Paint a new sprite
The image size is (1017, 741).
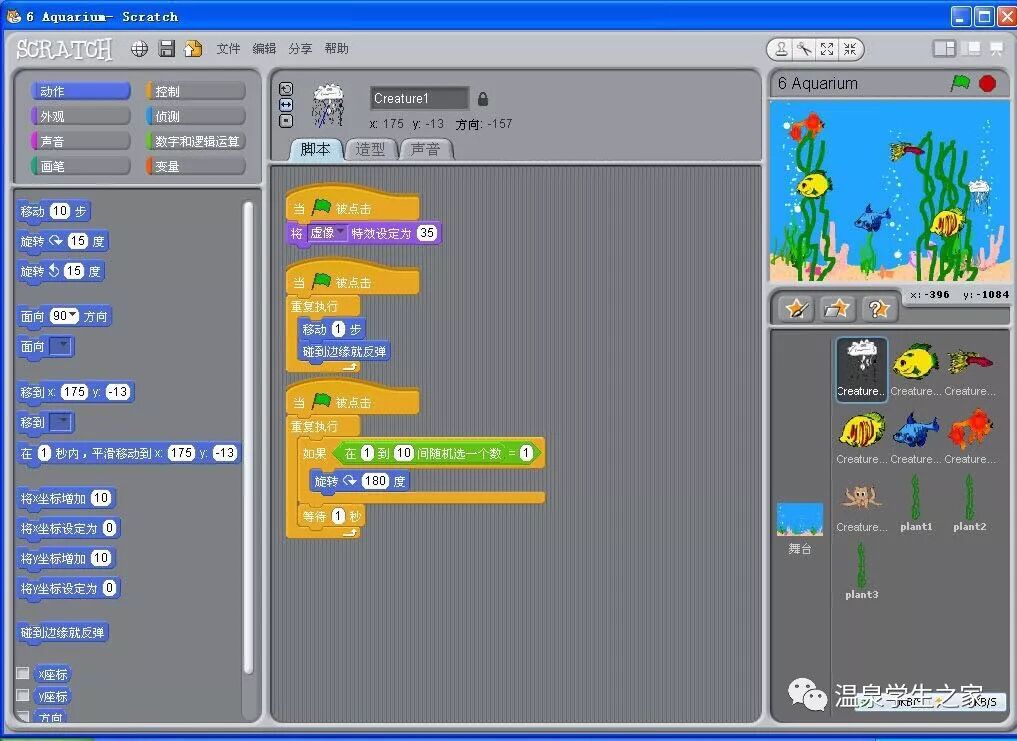click(x=796, y=309)
